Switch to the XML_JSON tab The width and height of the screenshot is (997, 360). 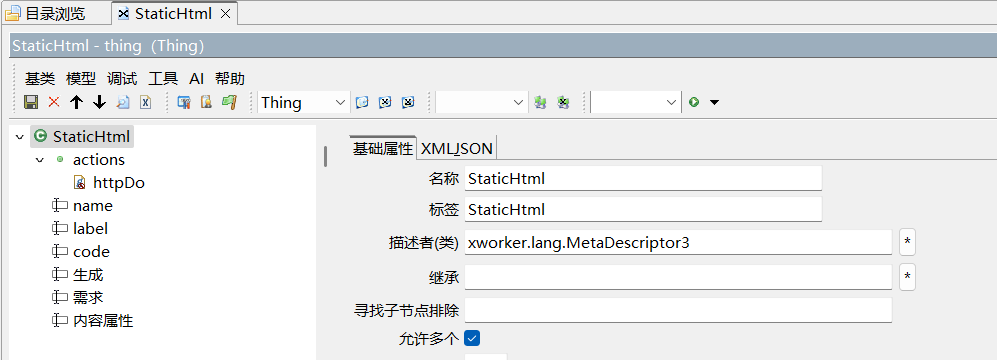[457, 148]
